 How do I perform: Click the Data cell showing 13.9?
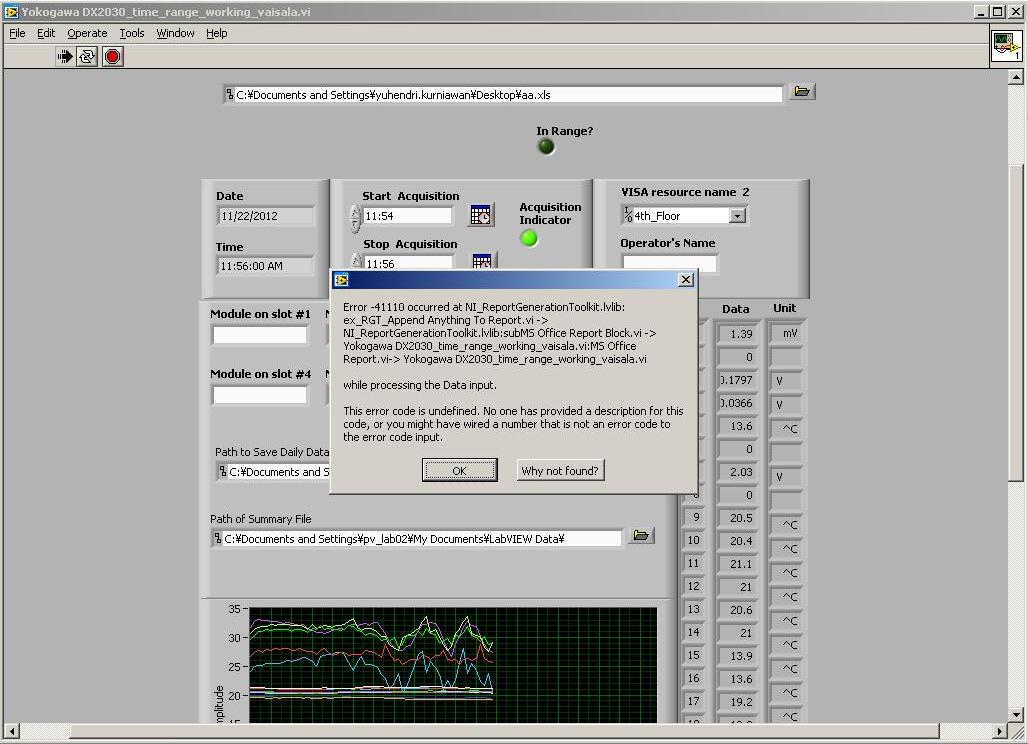coord(738,656)
